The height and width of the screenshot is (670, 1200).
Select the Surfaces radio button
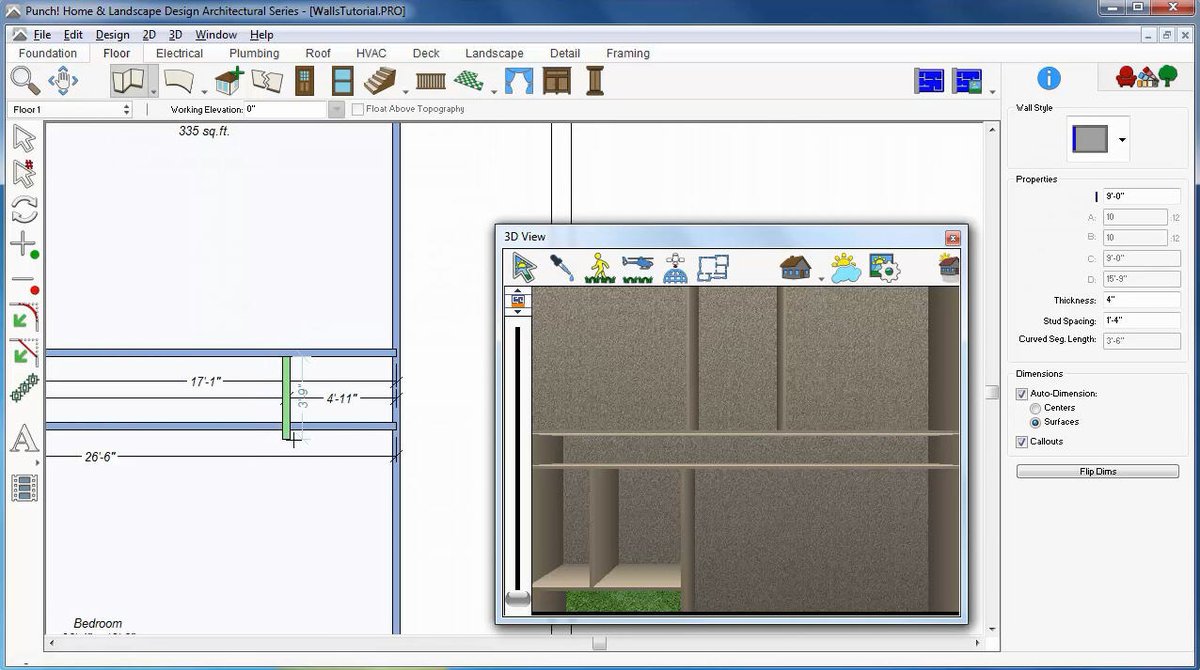point(1034,422)
